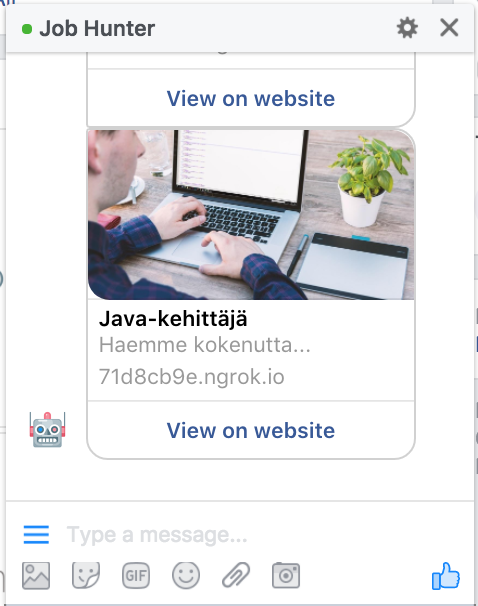
Task: Open the persistent menu hamburger icon
Action: click(x=36, y=535)
